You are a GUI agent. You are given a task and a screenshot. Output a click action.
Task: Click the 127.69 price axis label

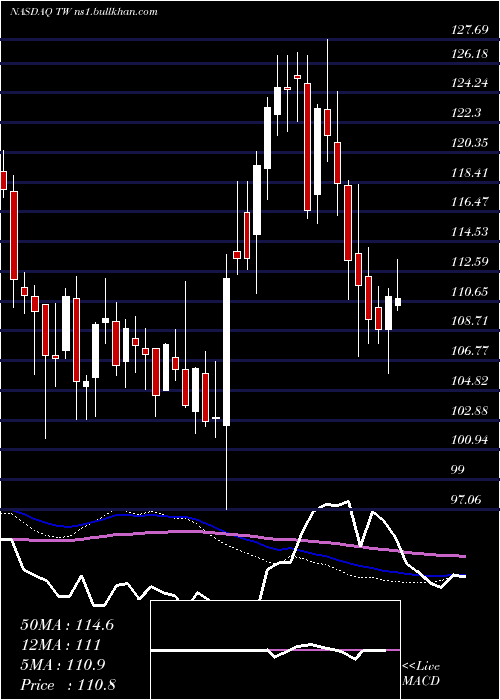(x=468, y=30)
